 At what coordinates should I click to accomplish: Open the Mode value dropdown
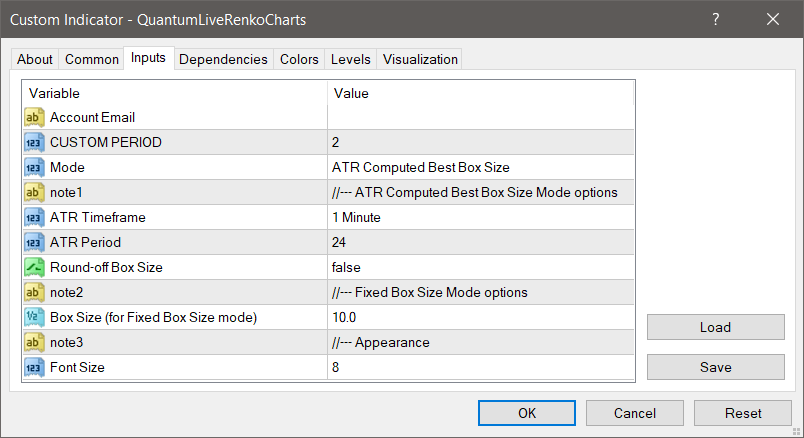click(x=480, y=167)
